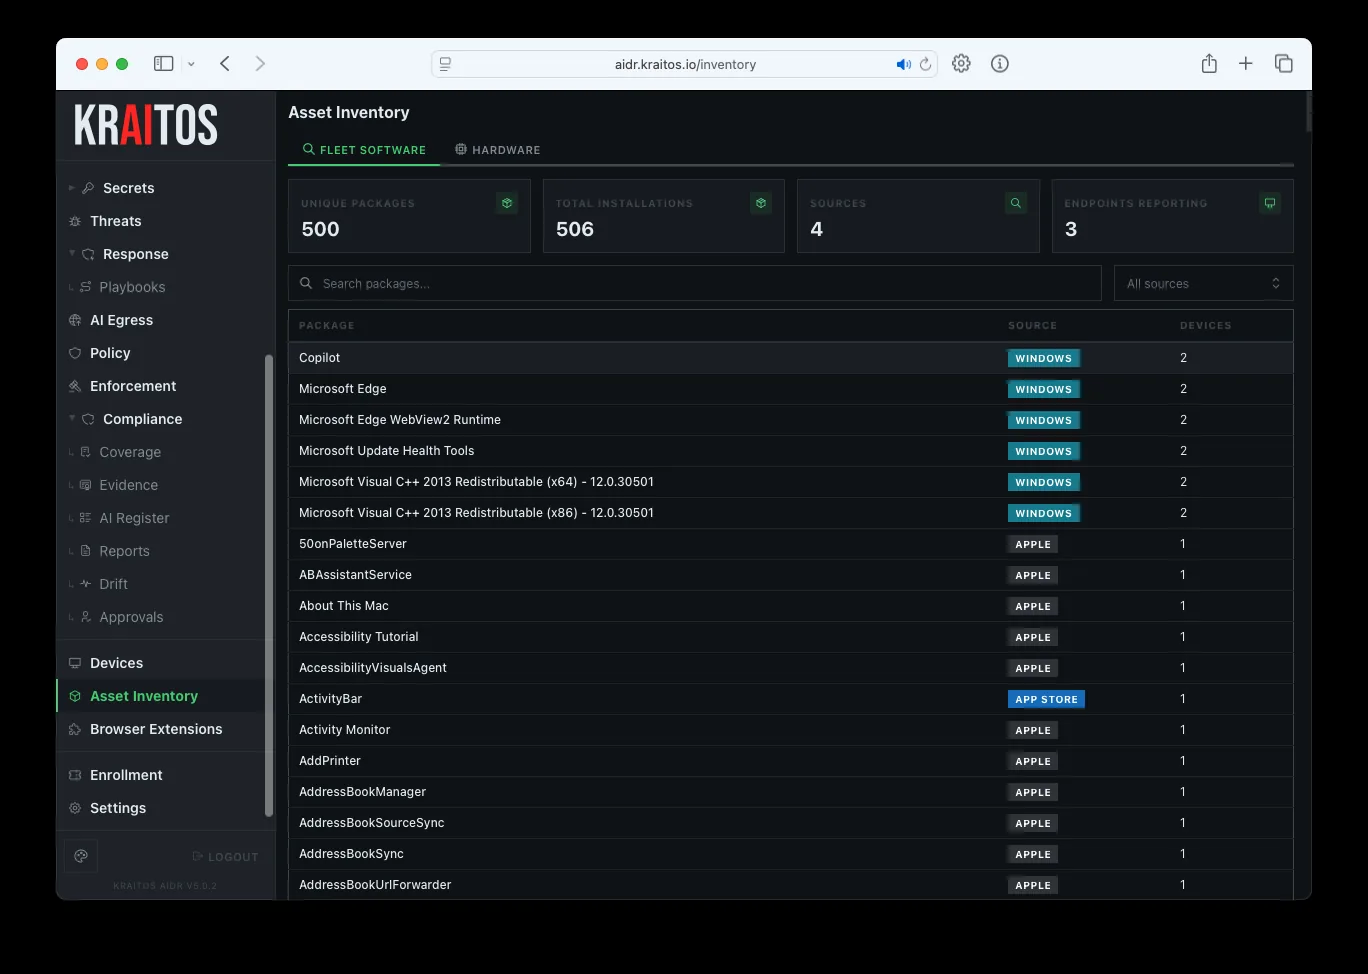Click the Enforcement gavel icon
1368x974 pixels.
pyautogui.click(x=75, y=386)
